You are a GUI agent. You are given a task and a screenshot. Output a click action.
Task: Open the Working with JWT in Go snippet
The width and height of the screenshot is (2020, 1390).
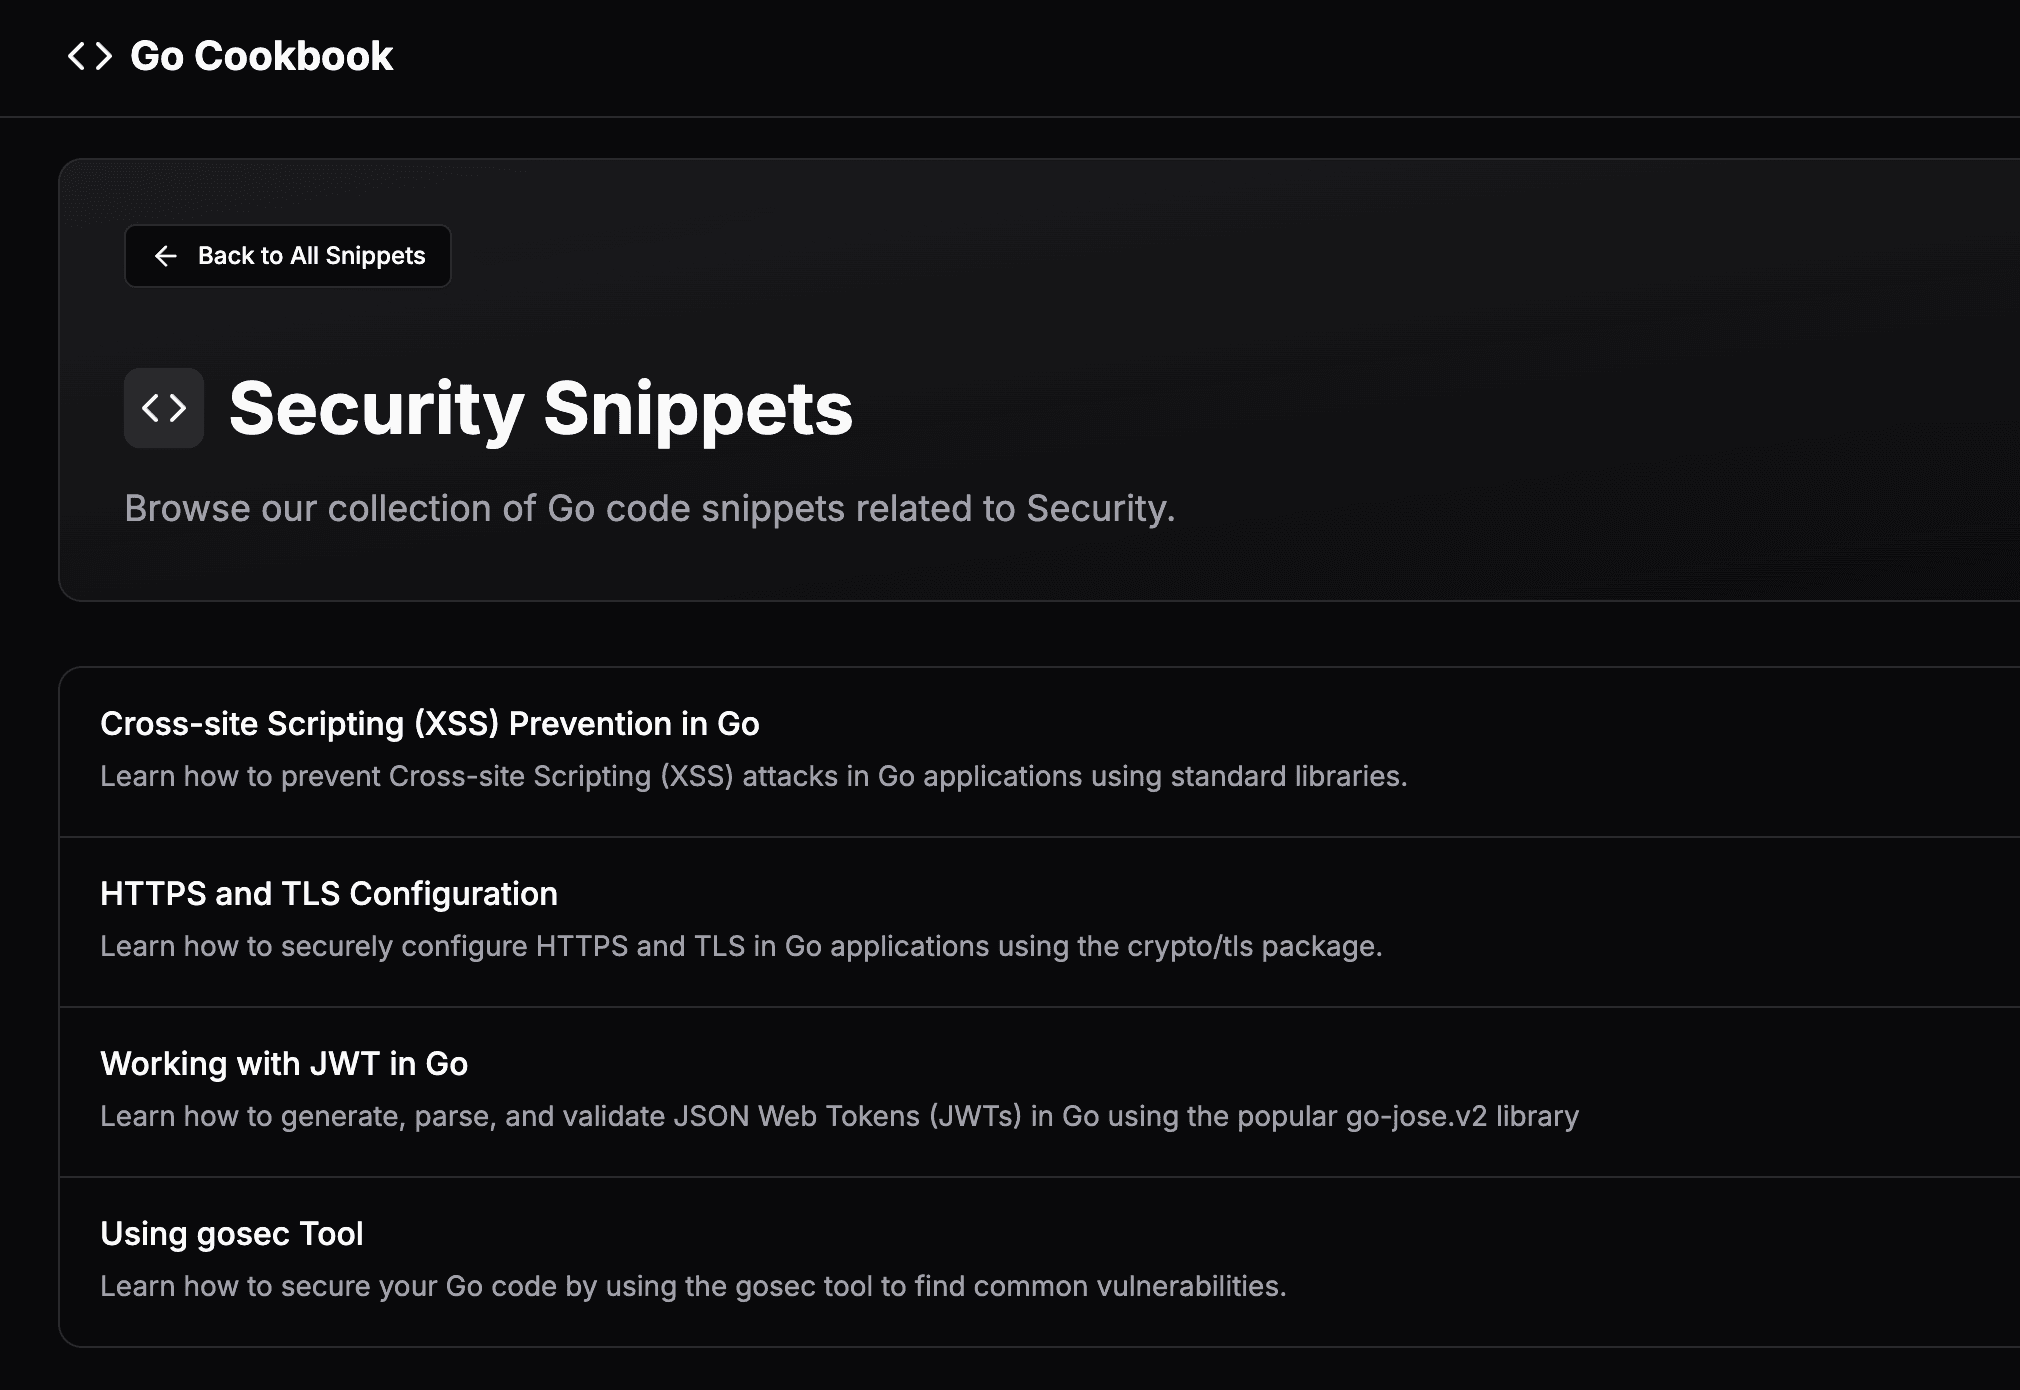click(284, 1063)
